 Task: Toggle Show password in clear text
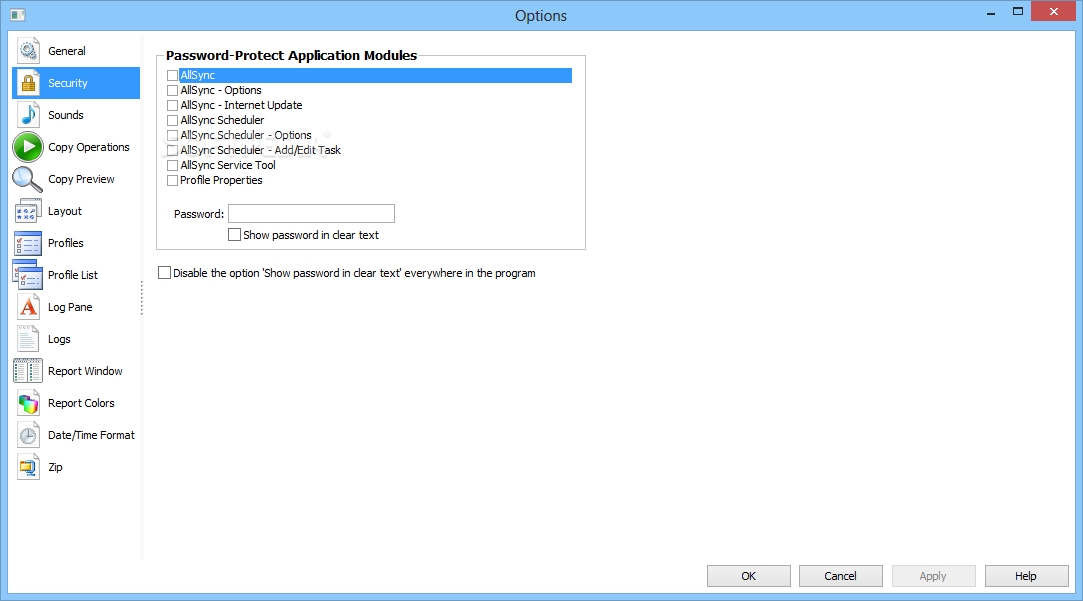(x=234, y=235)
